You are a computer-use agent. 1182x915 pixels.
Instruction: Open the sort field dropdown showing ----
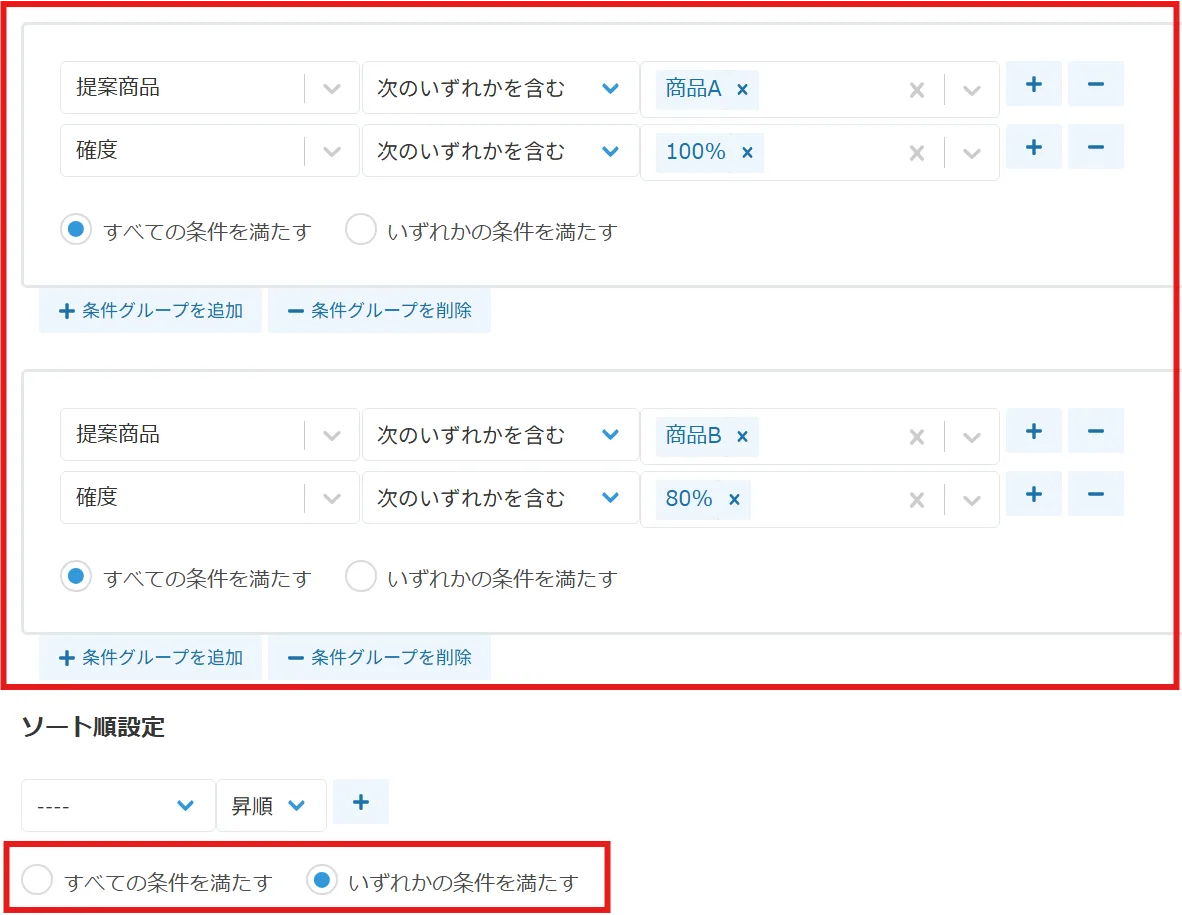[x=118, y=805]
